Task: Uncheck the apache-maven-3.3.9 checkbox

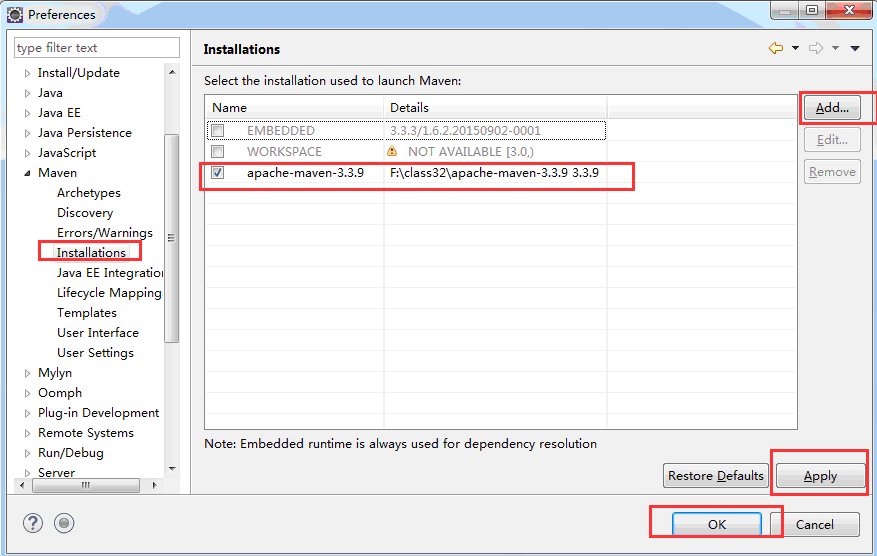Action: pos(218,172)
